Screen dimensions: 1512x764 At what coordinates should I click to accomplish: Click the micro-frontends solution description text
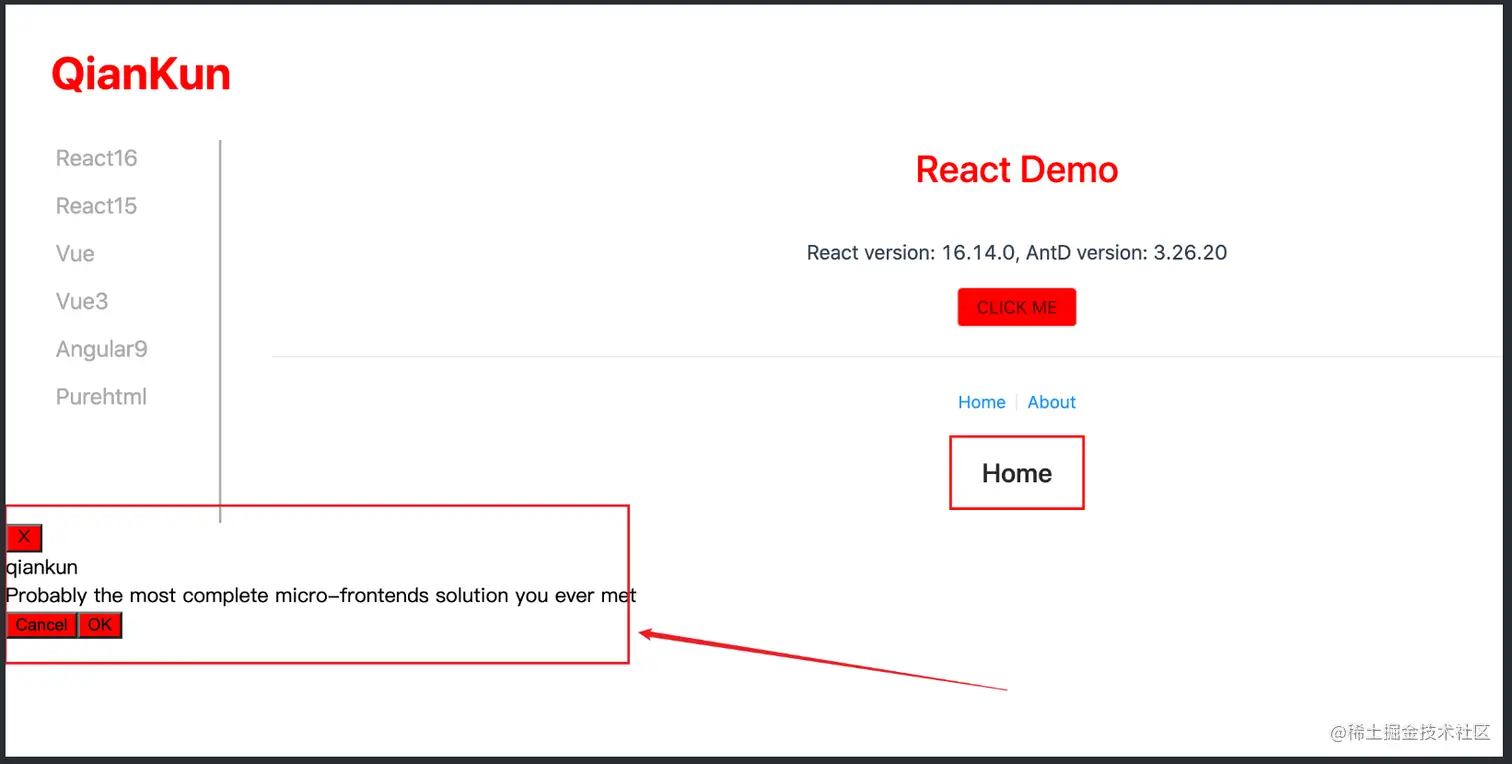321,596
